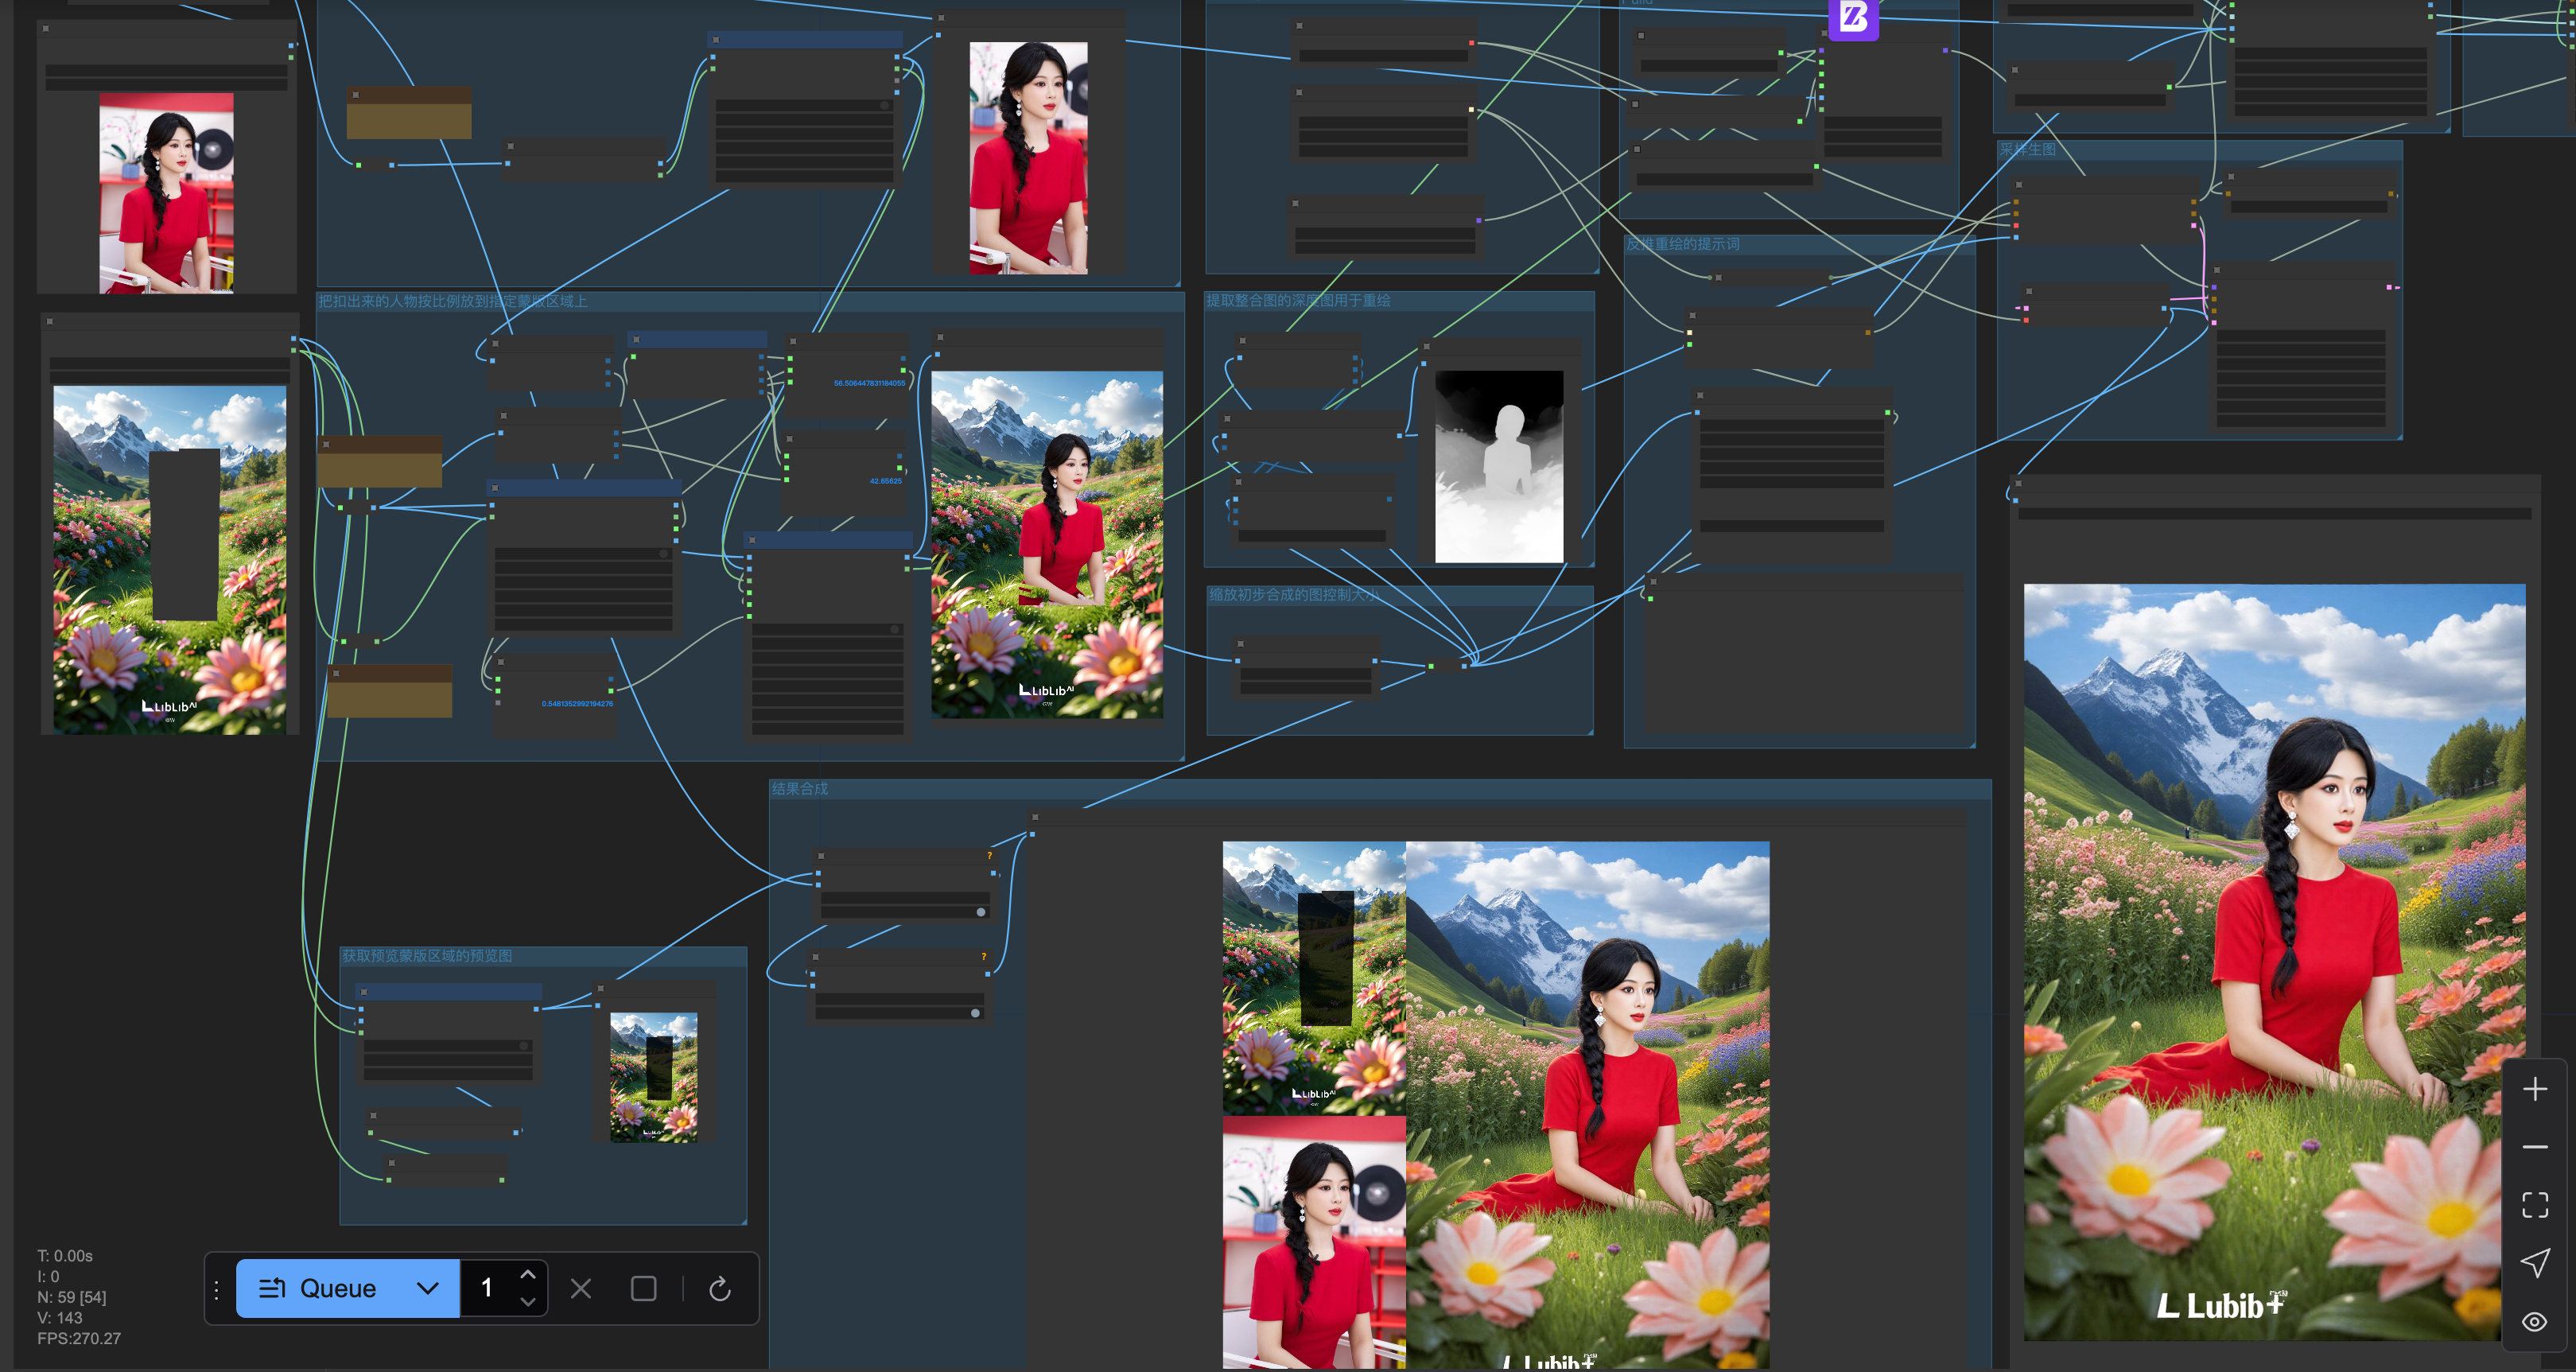
Task: Click the round slider knob on a 结果合成 widget row
Action: click(981, 912)
